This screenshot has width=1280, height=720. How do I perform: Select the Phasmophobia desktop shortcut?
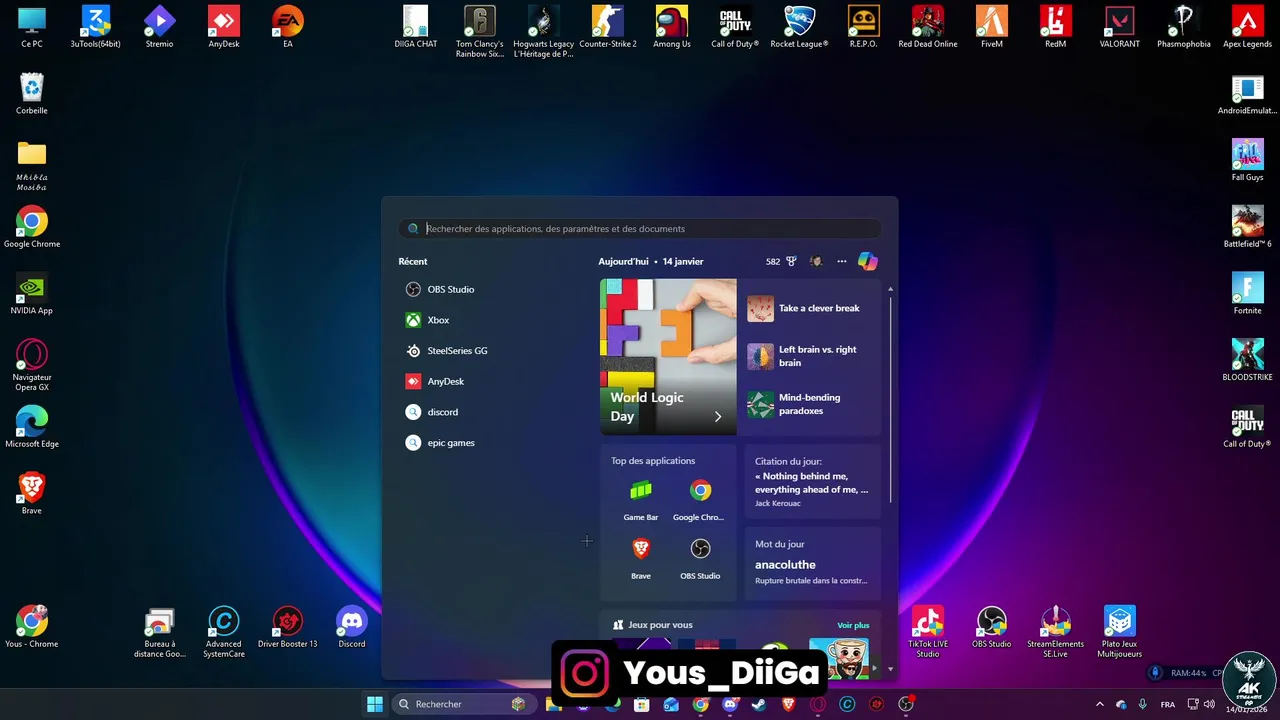click(x=1184, y=27)
